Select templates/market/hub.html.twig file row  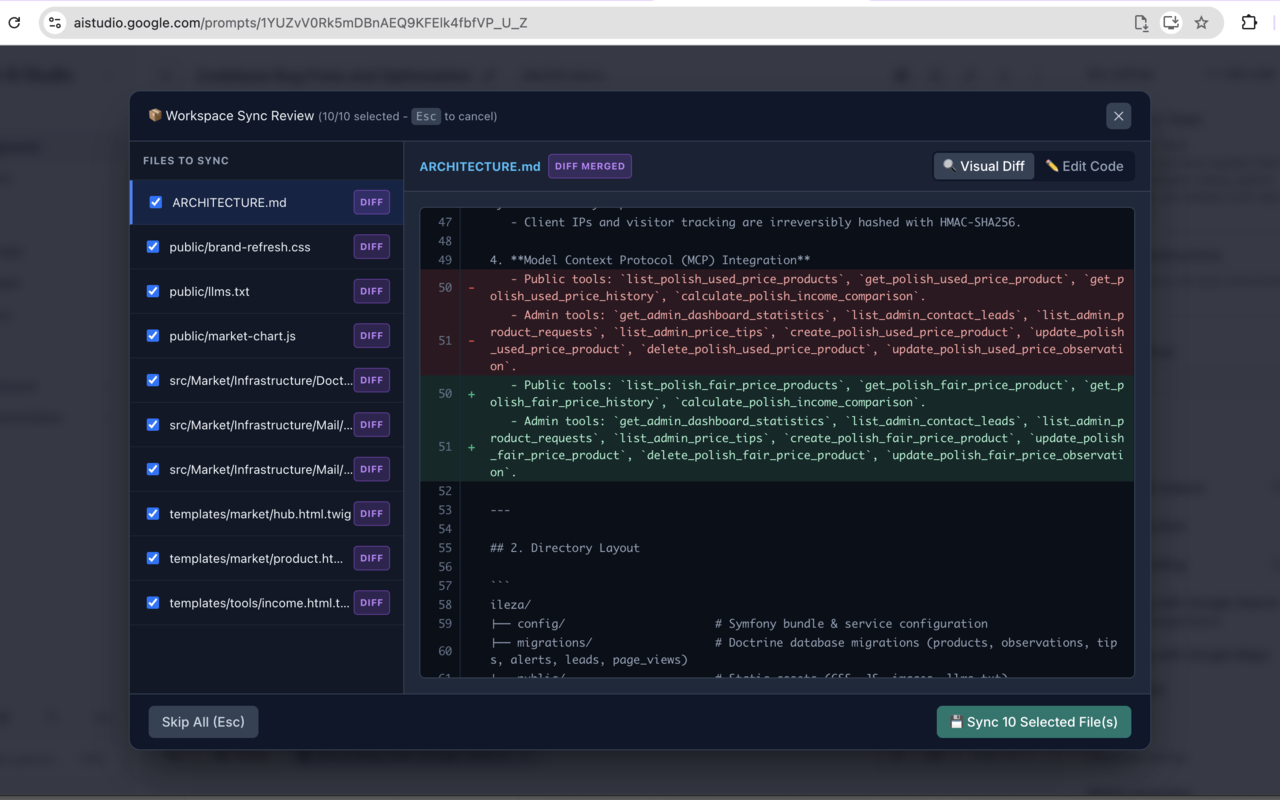click(x=267, y=513)
